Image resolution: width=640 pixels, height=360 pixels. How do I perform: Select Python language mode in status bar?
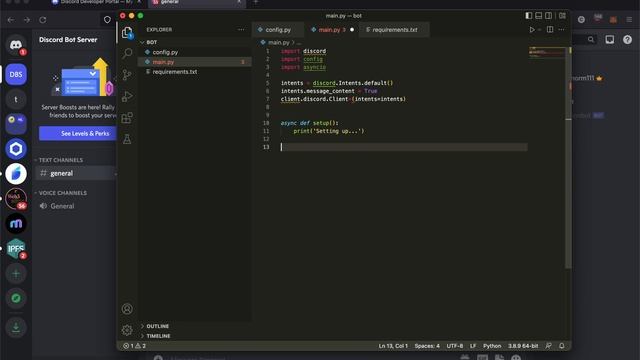click(492, 346)
